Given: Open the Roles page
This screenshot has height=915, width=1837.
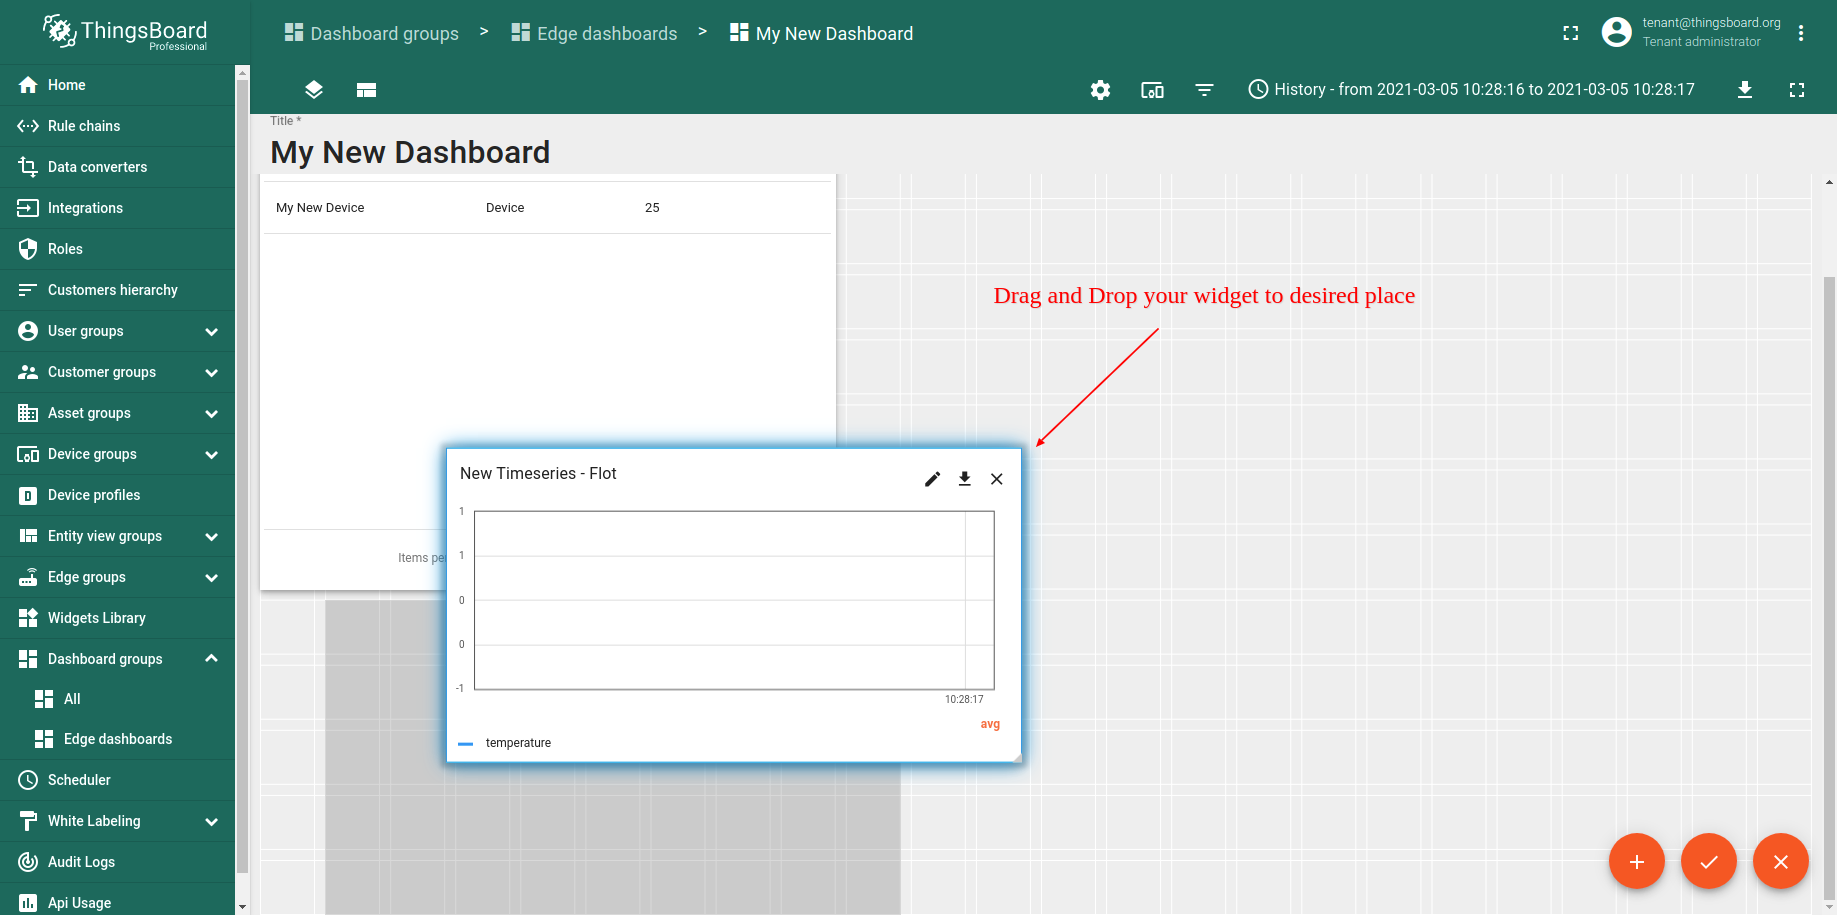Looking at the screenshot, I should [x=117, y=249].
